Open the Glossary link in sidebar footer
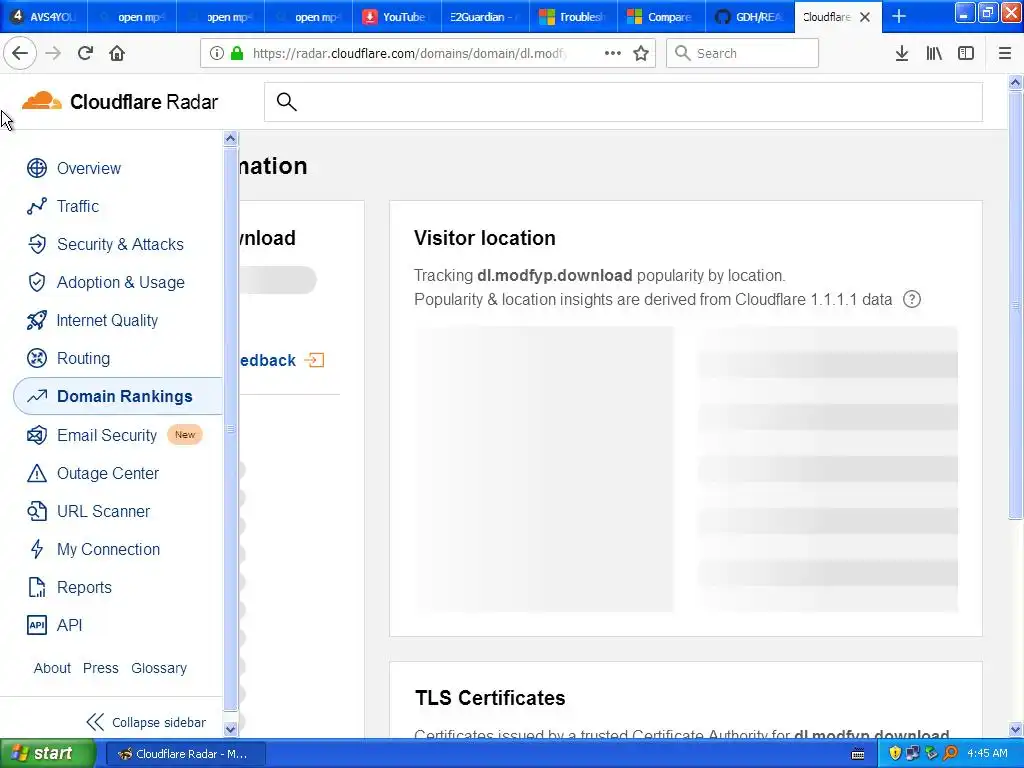 (159, 668)
